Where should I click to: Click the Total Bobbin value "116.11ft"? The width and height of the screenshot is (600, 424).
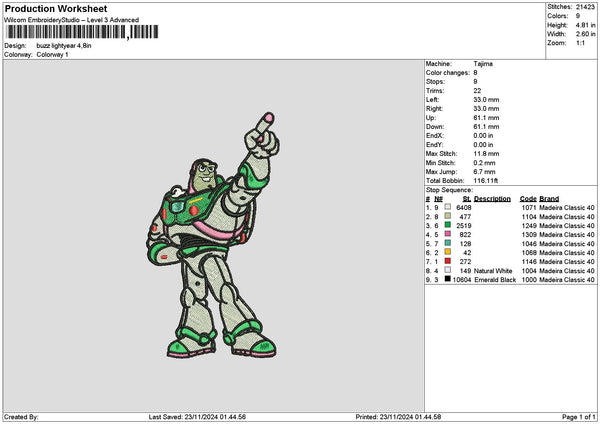pyautogui.click(x=486, y=181)
